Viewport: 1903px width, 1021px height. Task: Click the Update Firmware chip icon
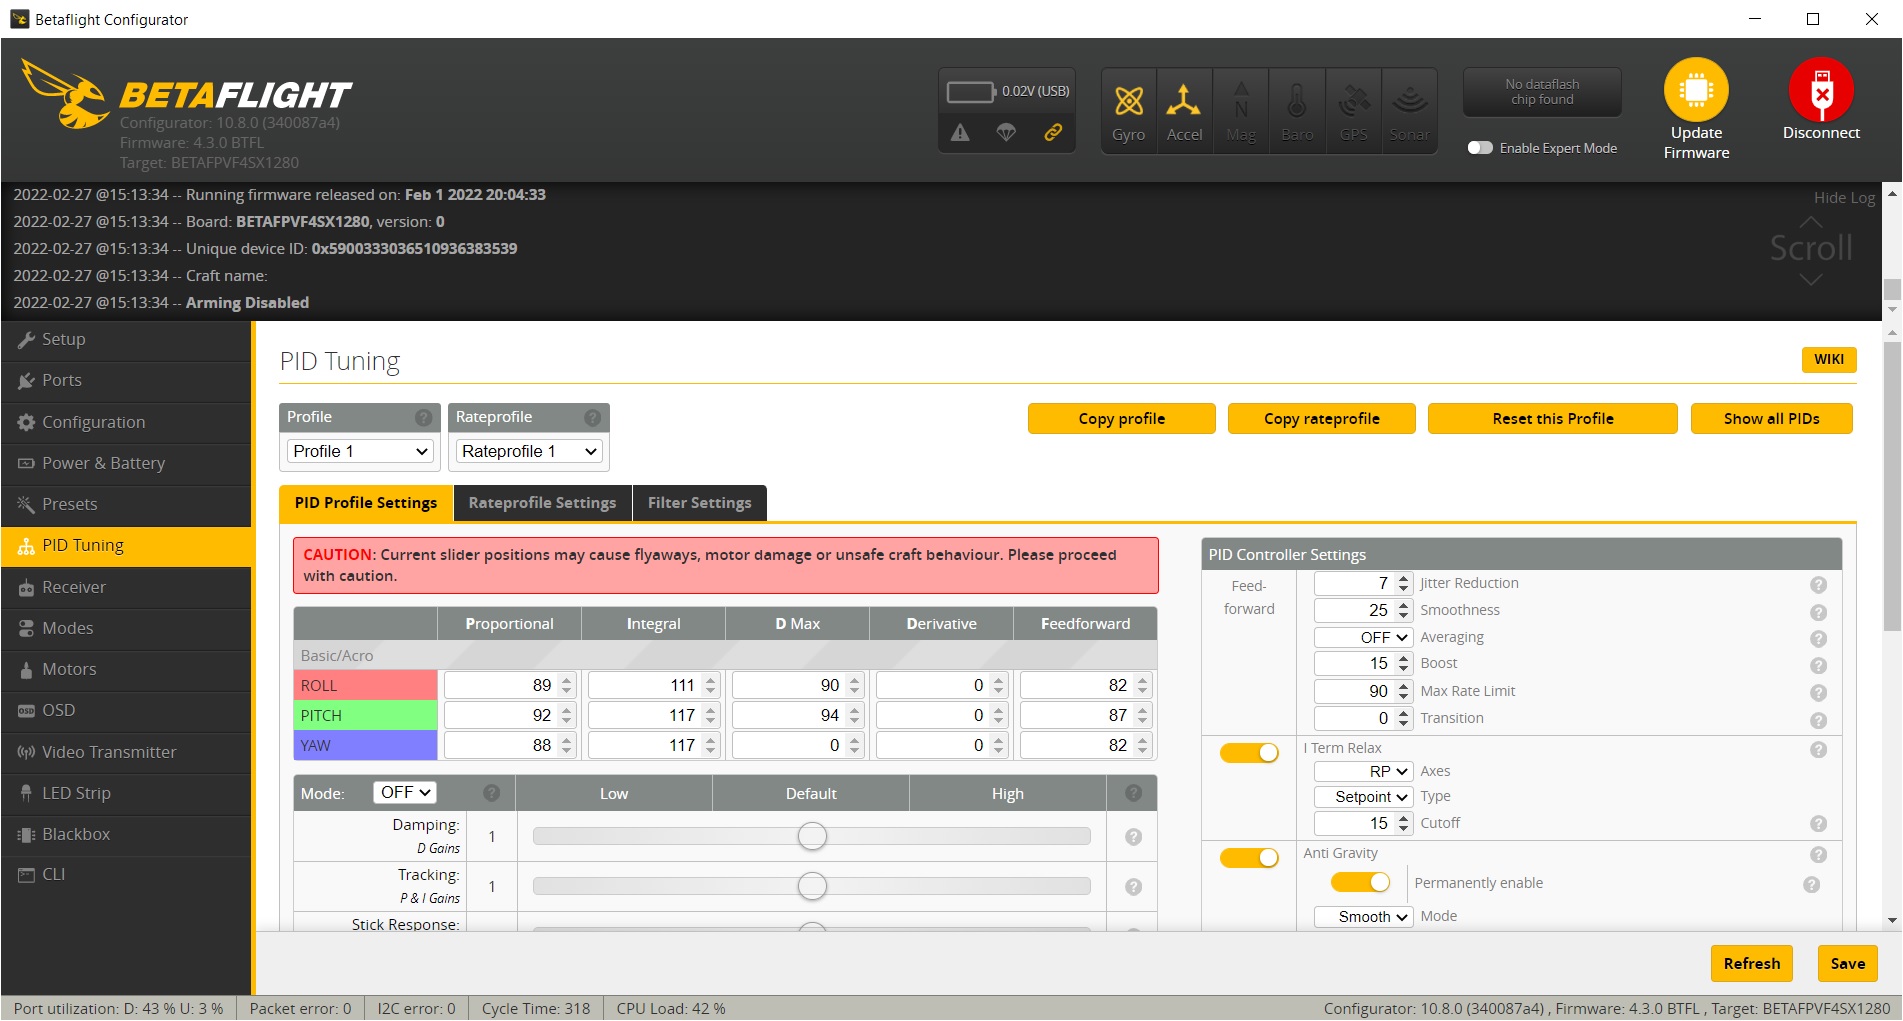click(1696, 90)
